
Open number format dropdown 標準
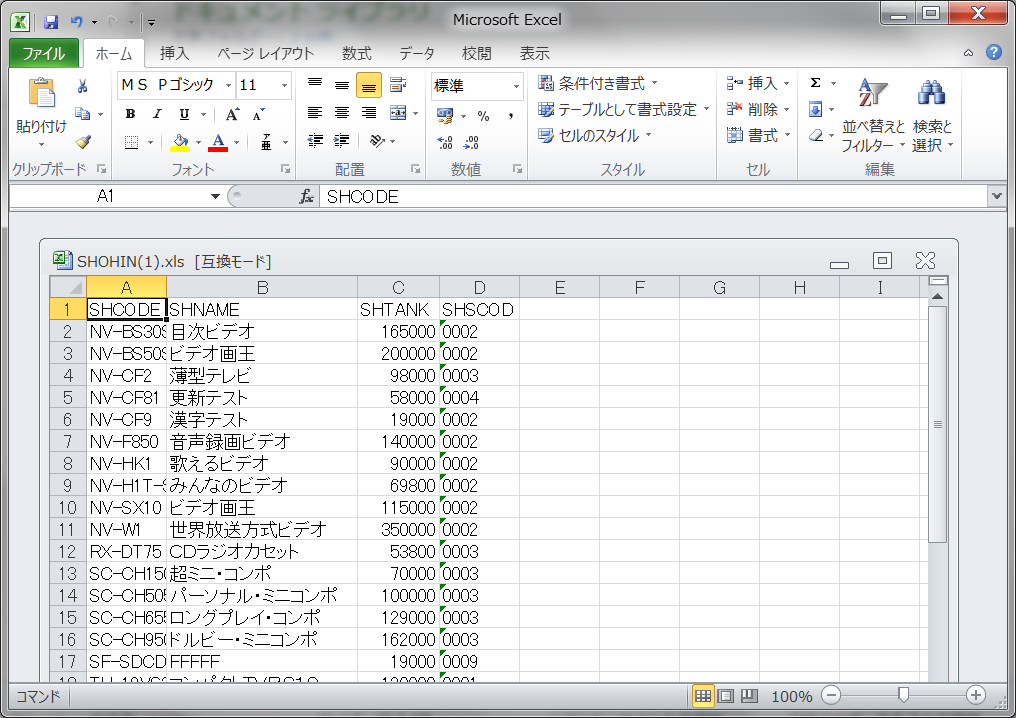point(516,86)
